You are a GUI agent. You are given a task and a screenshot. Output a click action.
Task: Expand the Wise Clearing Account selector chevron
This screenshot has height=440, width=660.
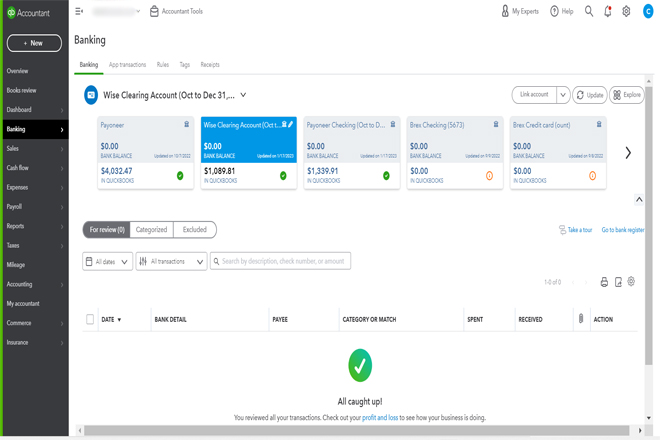click(243, 95)
